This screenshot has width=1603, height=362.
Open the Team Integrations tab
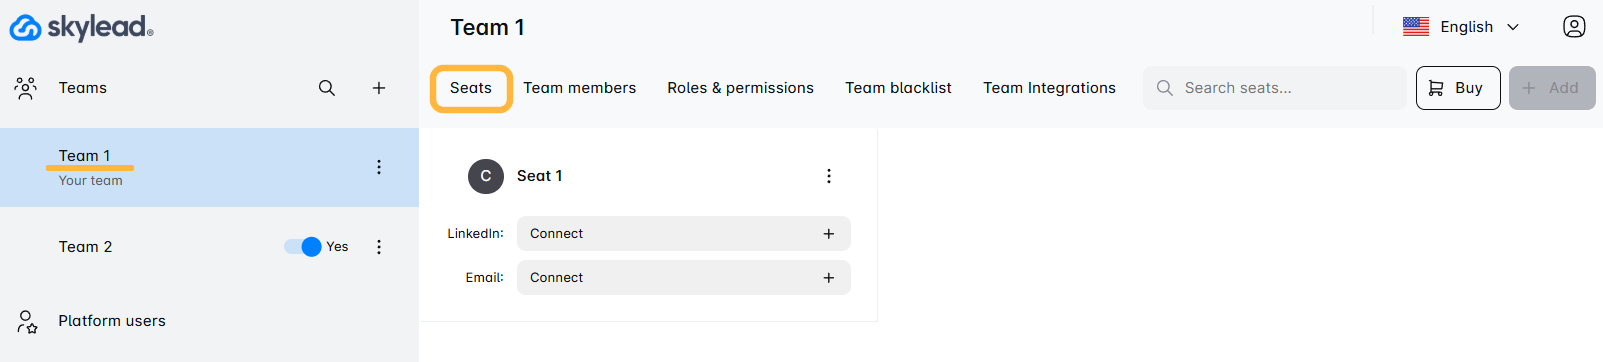pyautogui.click(x=1050, y=88)
